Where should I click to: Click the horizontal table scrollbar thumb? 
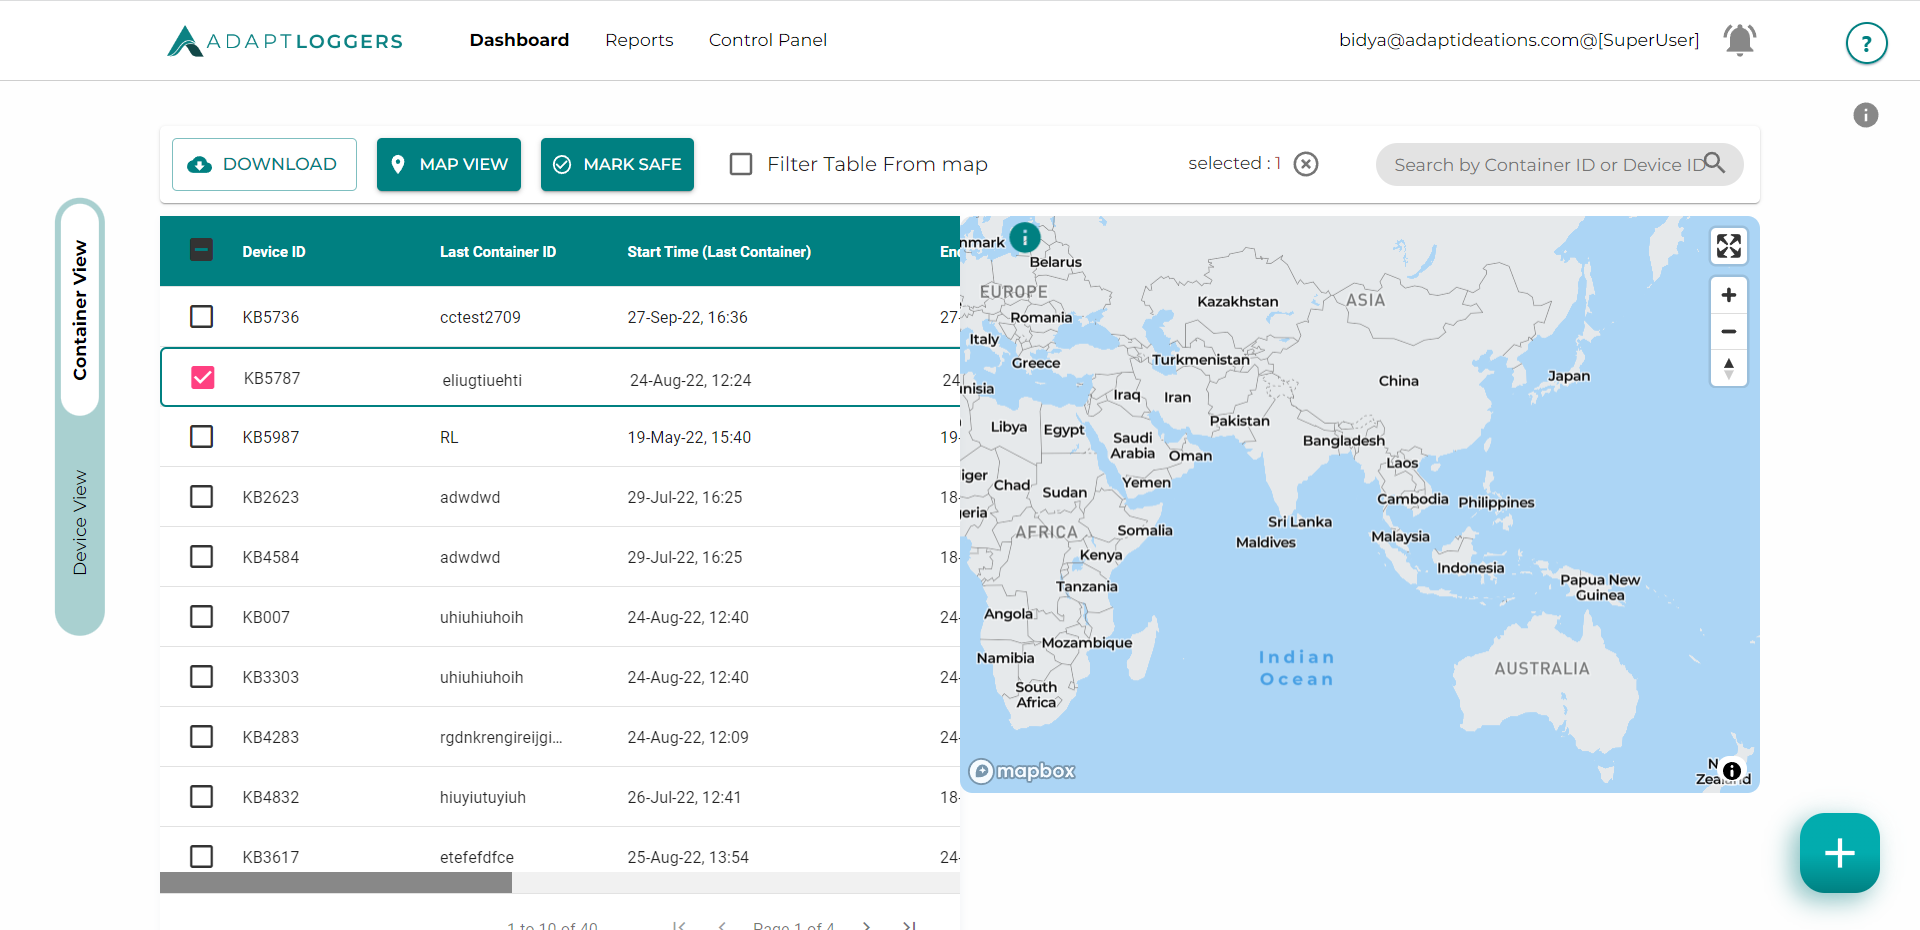[336, 883]
